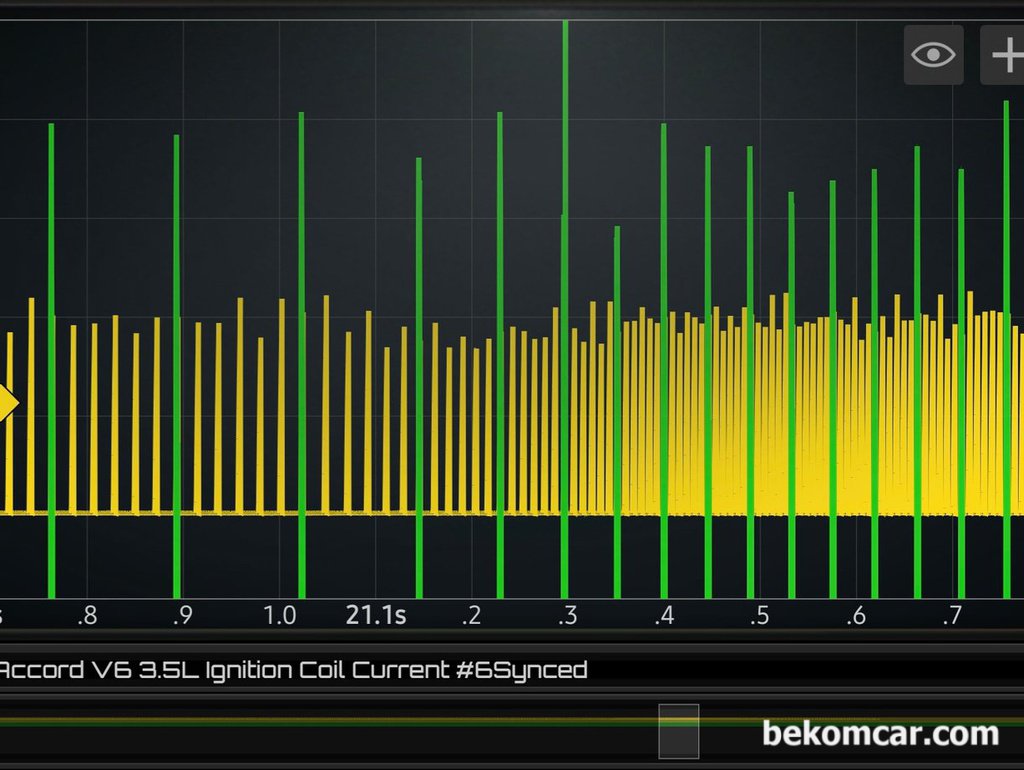Click the .5 tick on time axis
The image size is (1024, 770).
(759, 615)
